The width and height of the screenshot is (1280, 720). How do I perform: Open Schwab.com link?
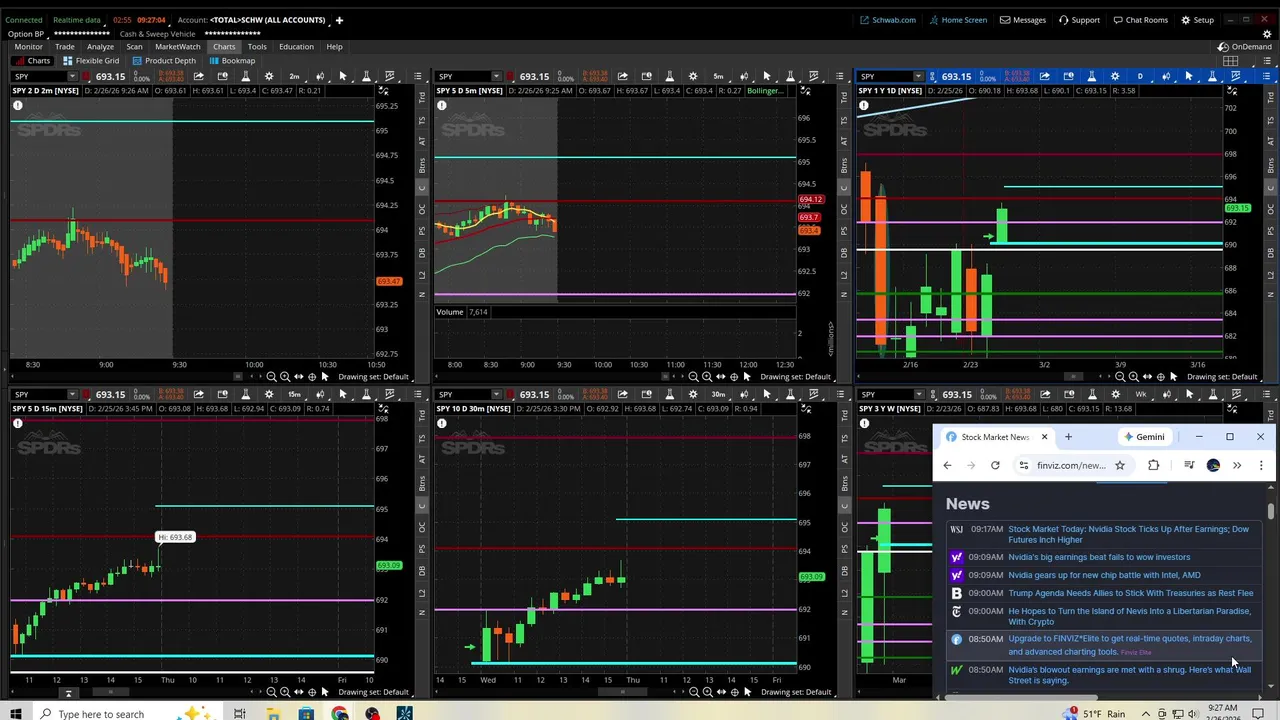[x=887, y=20]
